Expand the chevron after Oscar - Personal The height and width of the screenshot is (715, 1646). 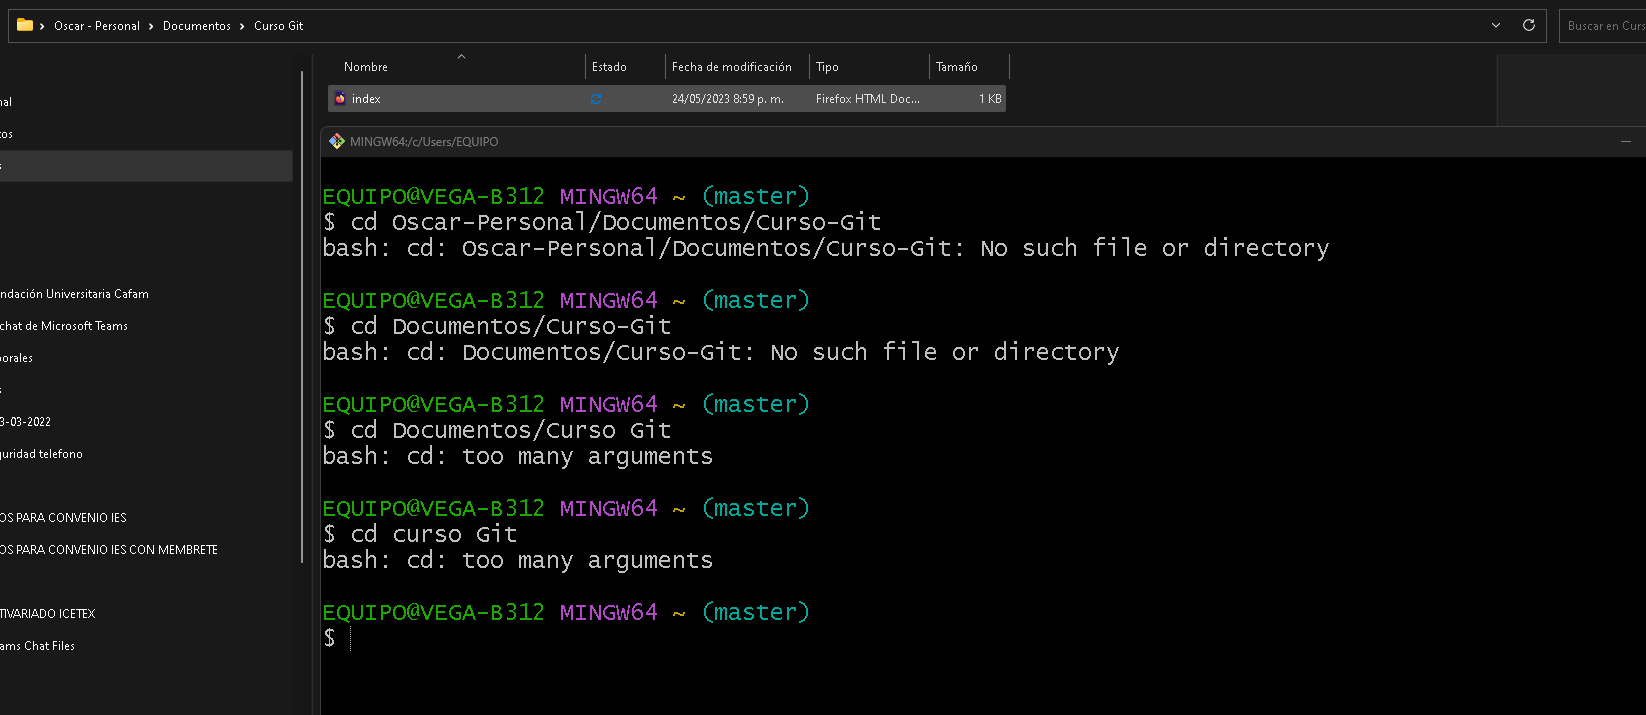point(151,26)
